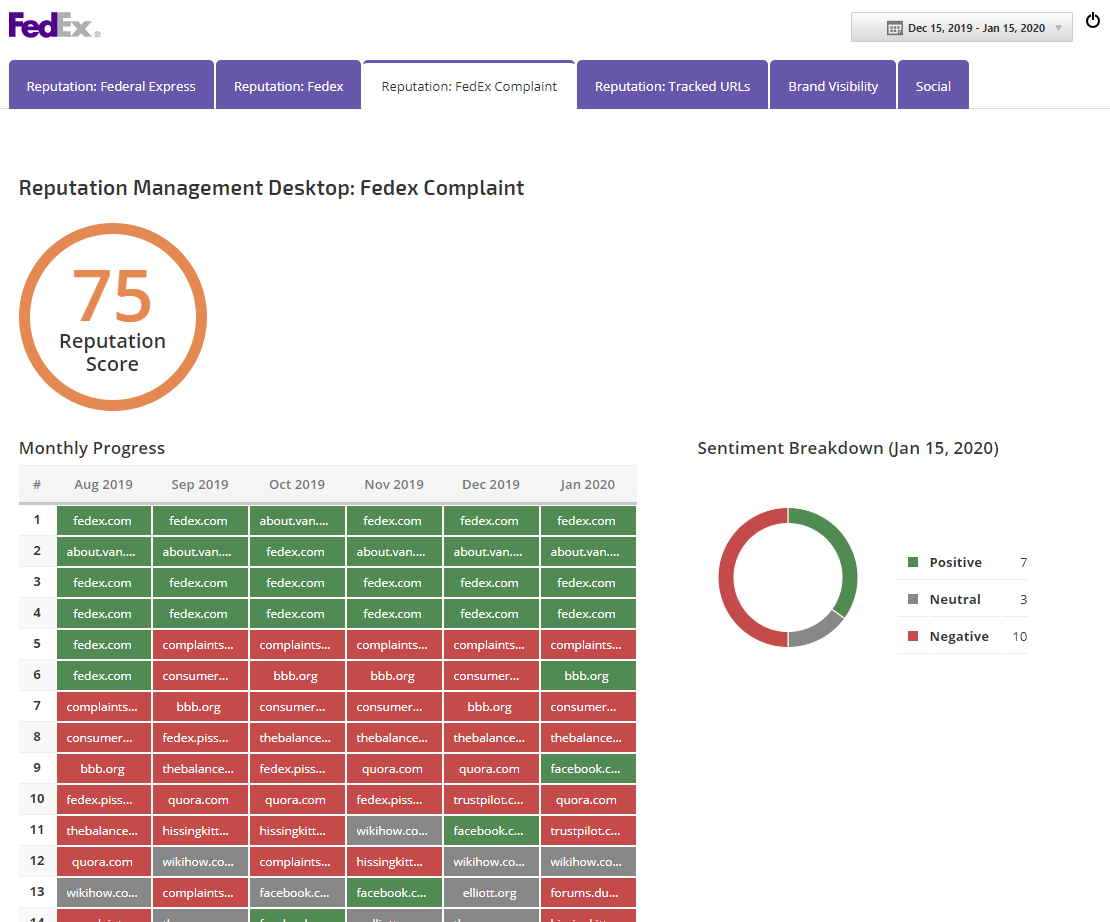This screenshot has width=1110, height=922.
Task: Click the Negative red legend swatch
Action: pos(913,636)
